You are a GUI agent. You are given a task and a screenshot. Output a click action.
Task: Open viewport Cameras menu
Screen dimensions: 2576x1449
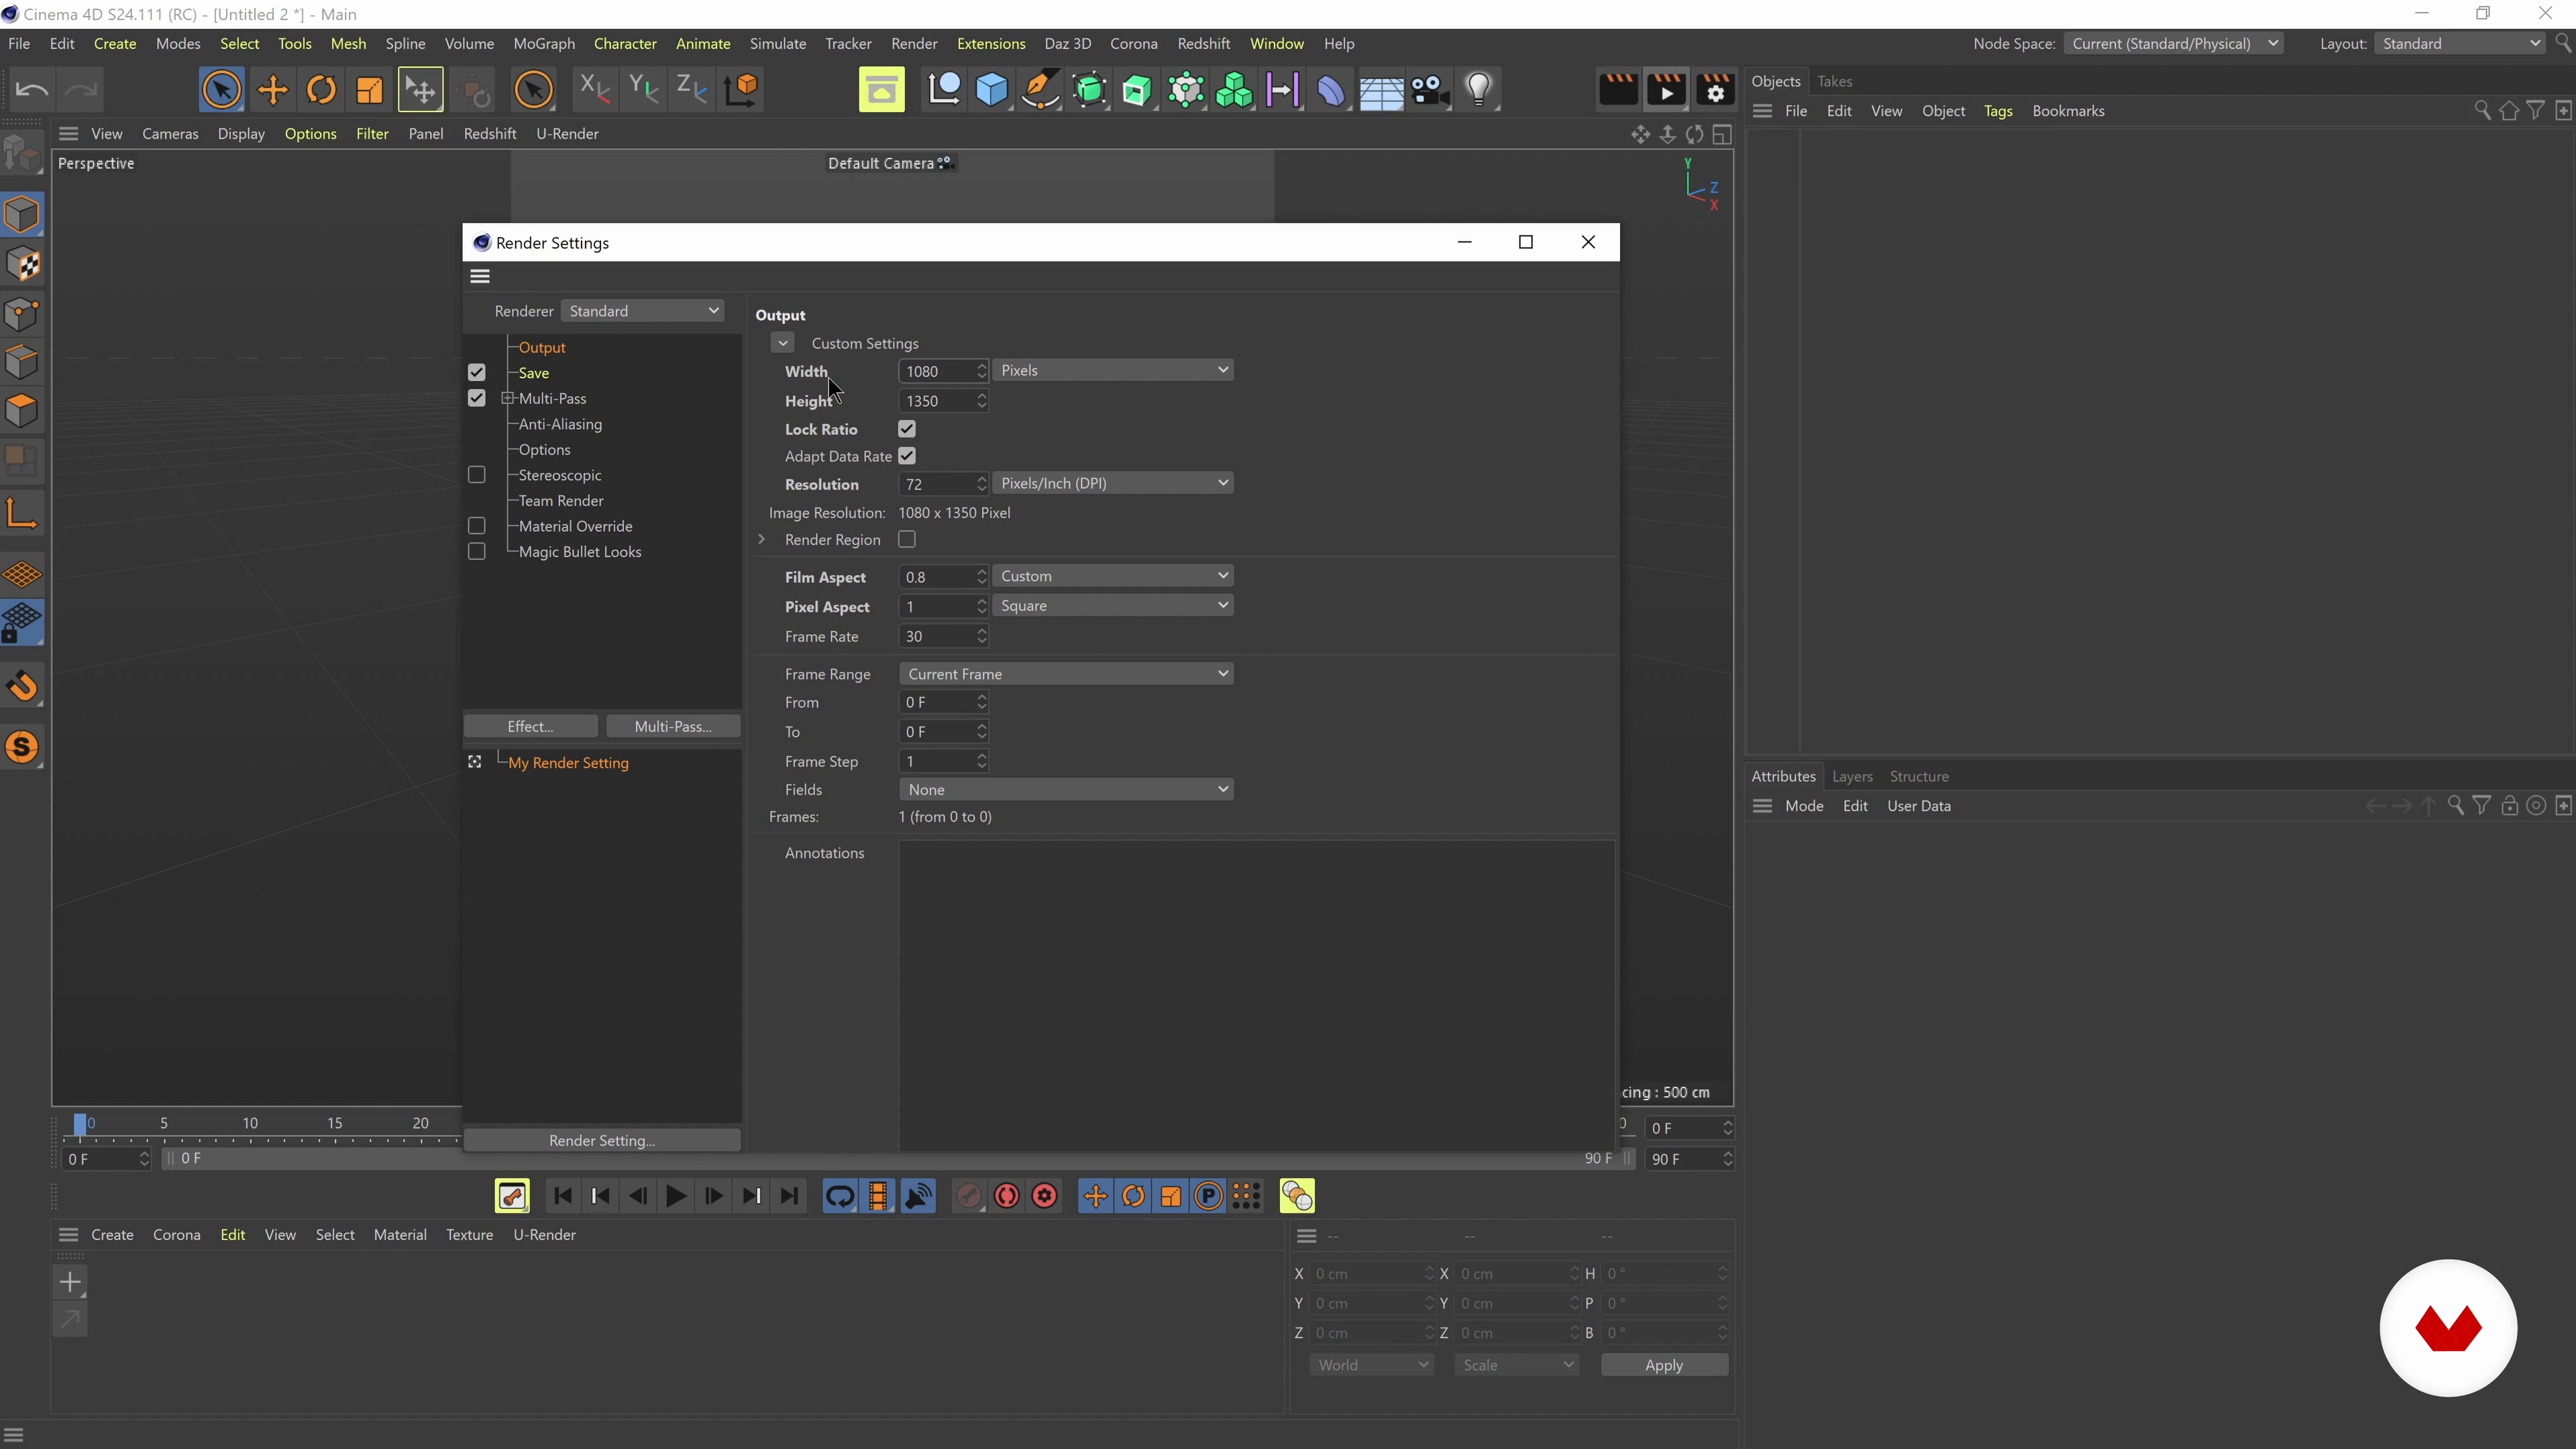(x=170, y=134)
